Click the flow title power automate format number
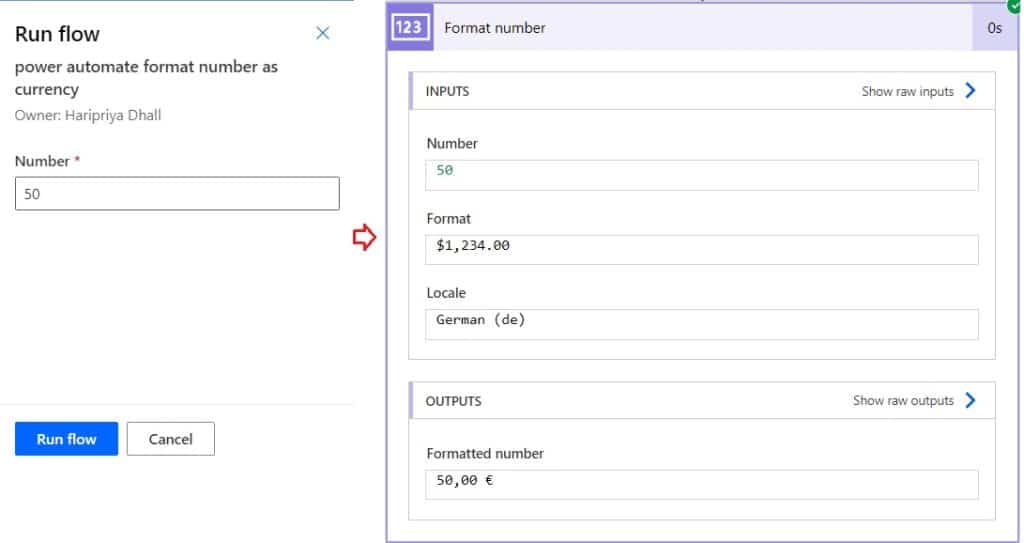1024x543 pixels. click(x=146, y=78)
